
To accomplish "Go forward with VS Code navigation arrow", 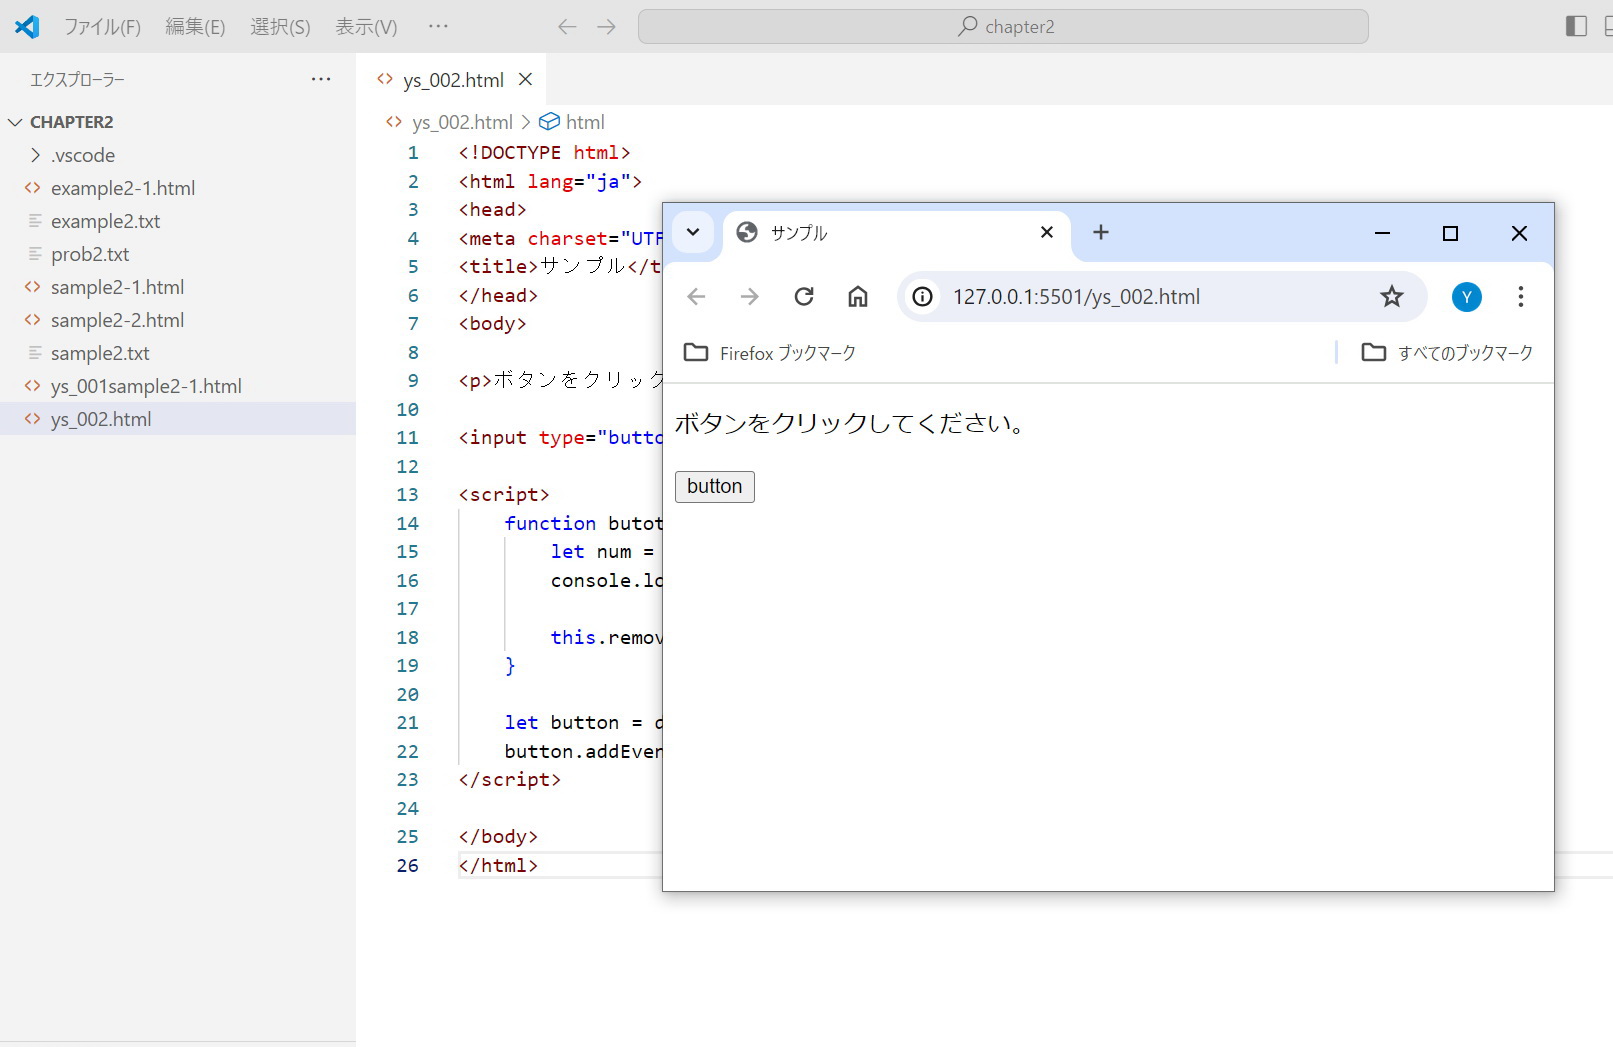I will pos(606,27).
